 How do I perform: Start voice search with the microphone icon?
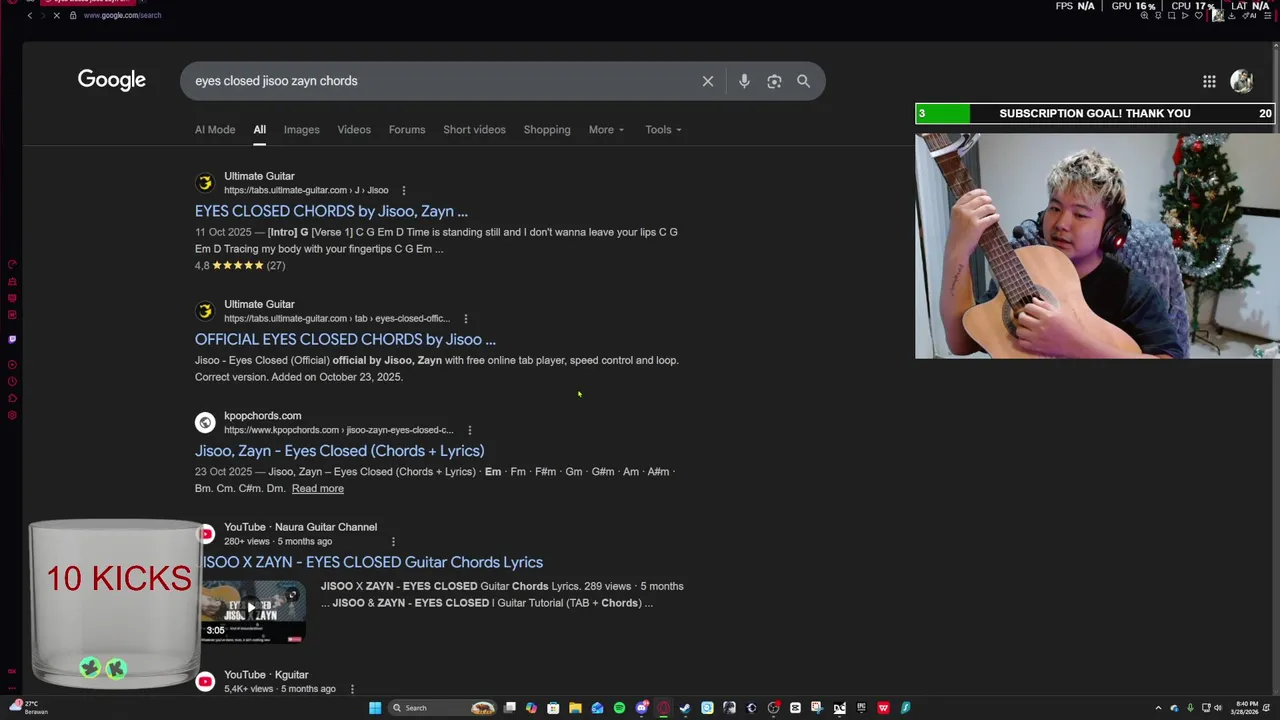tap(744, 81)
